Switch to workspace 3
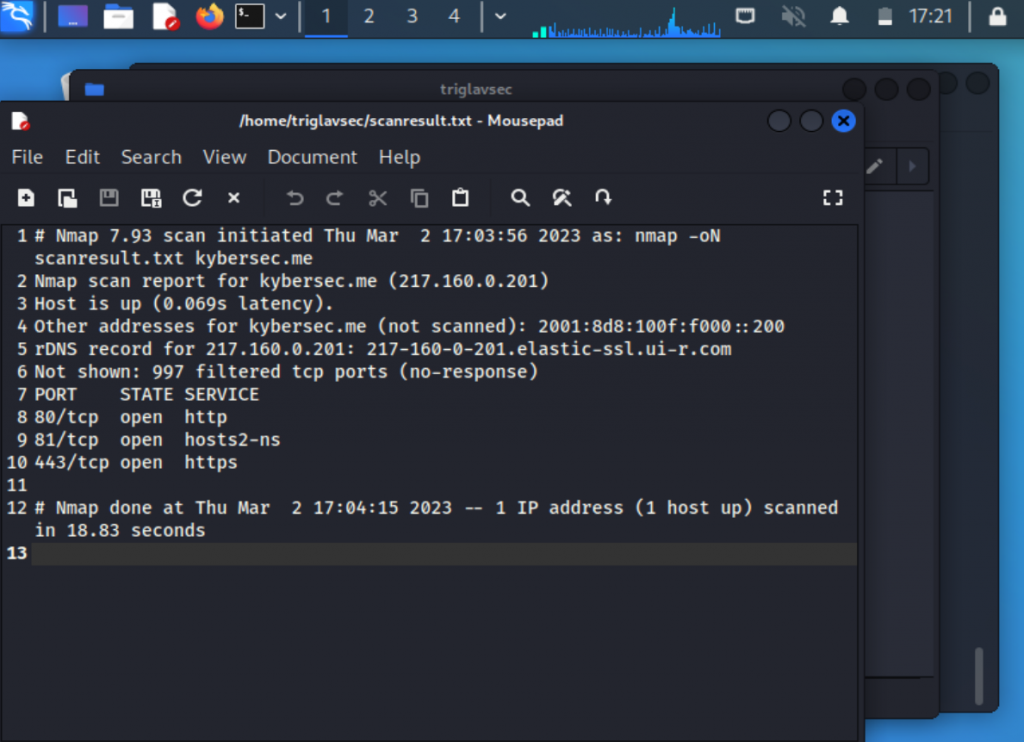 click(x=412, y=16)
